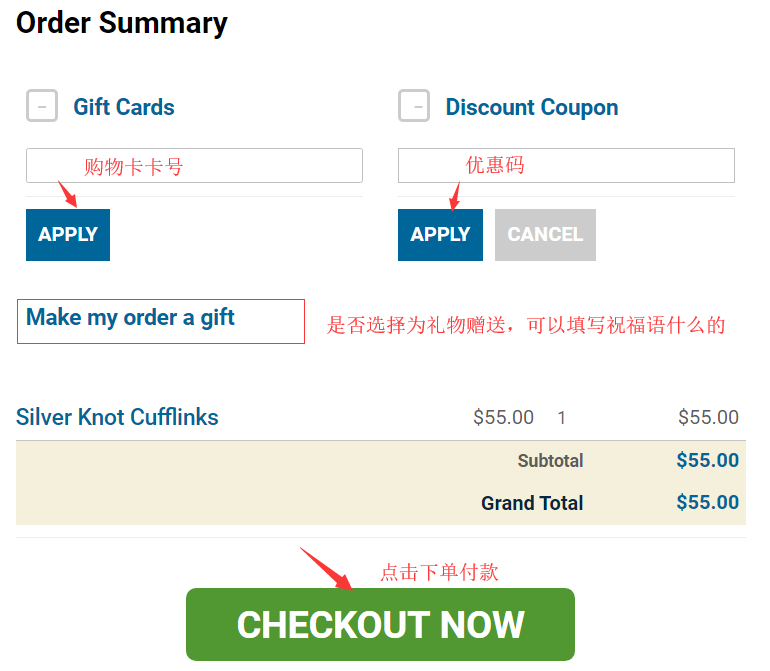Click the cufflinks line total price
The width and height of the screenshot is (770, 671).
pyautogui.click(x=708, y=418)
